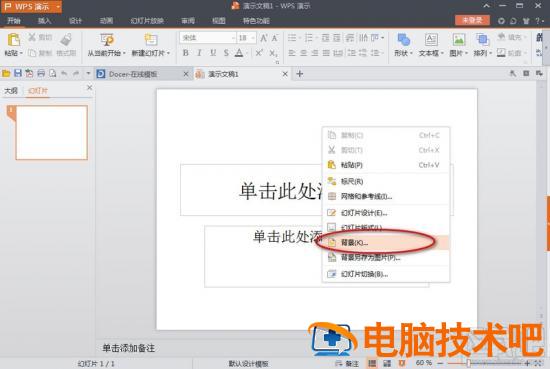Choose Slide Transition (B) in context menu

[386, 274]
